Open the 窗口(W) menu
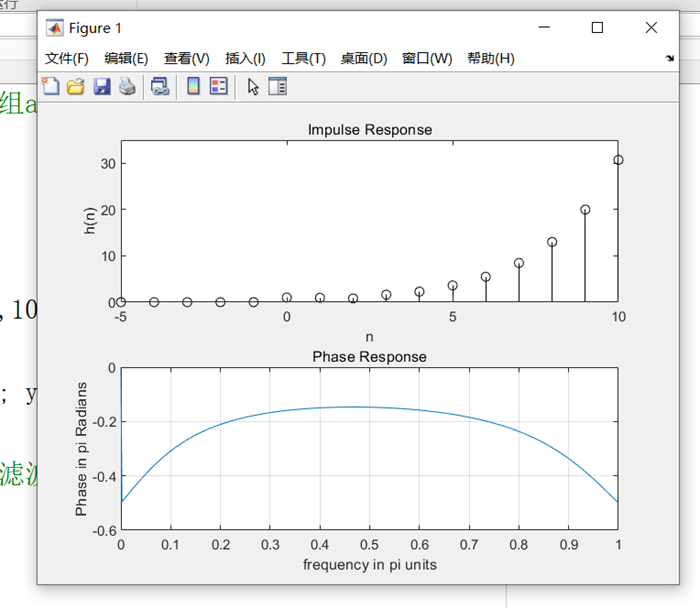 [x=427, y=58]
